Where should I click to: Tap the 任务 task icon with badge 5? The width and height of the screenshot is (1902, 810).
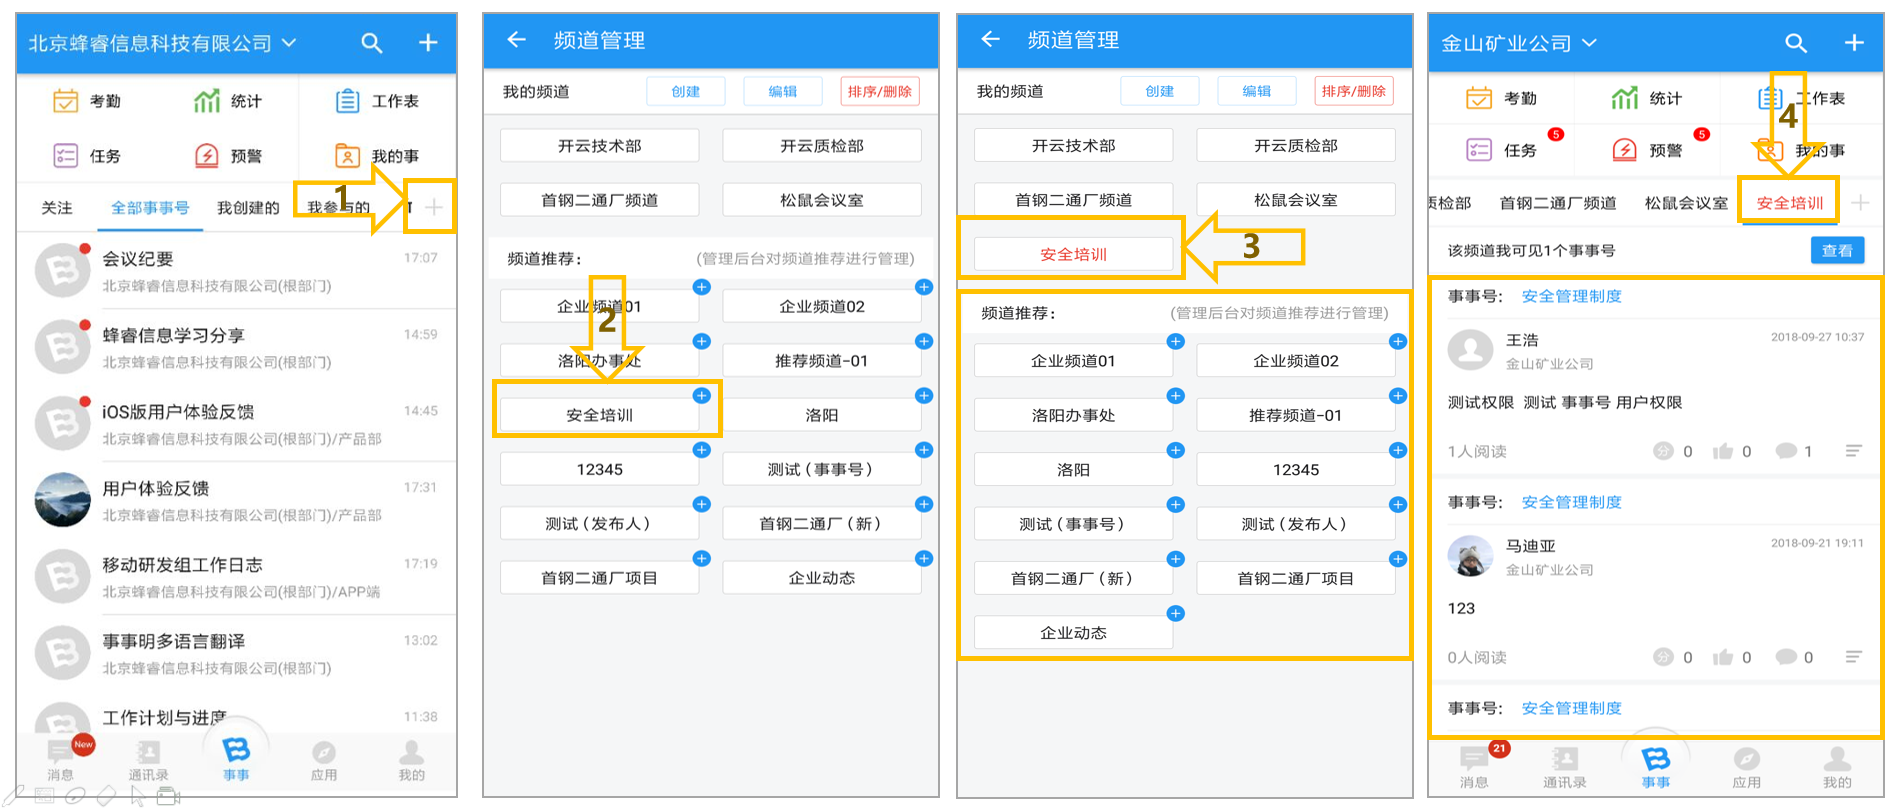1478,150
